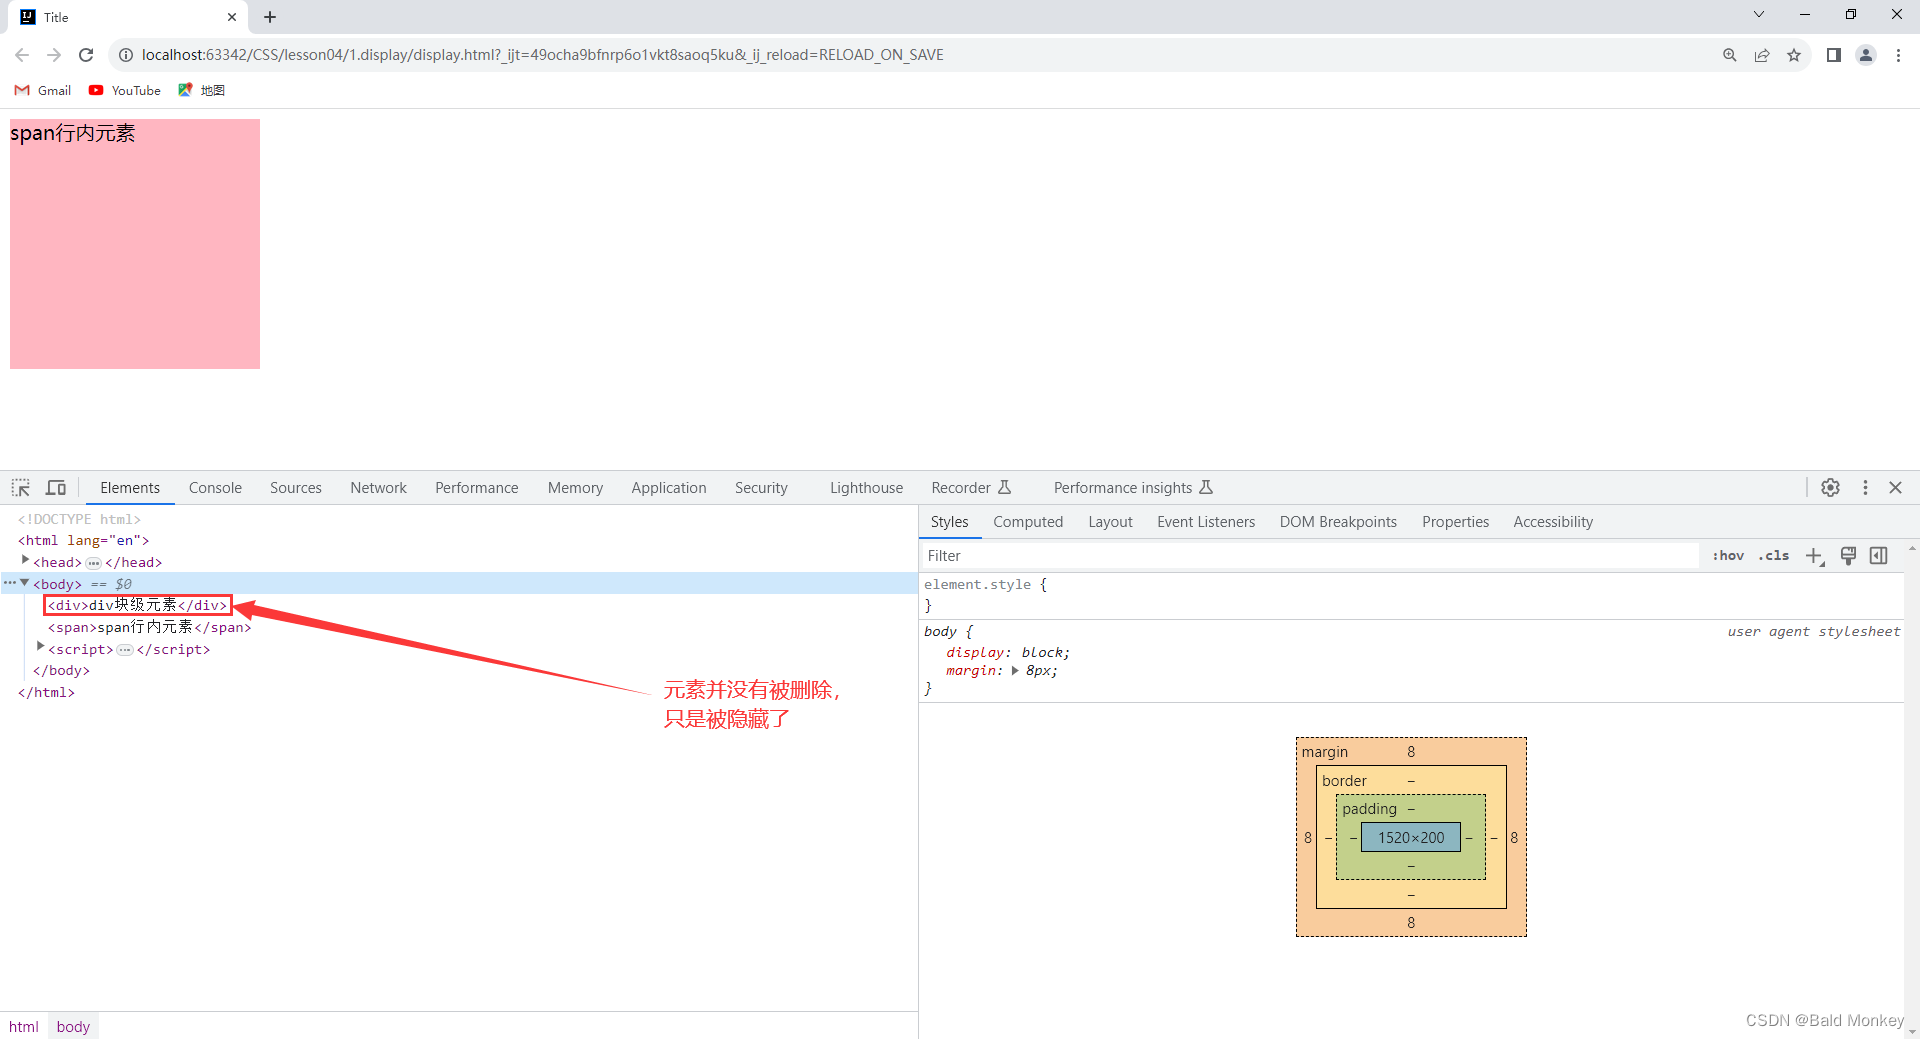Switch to the Network tab

[378, 487]
